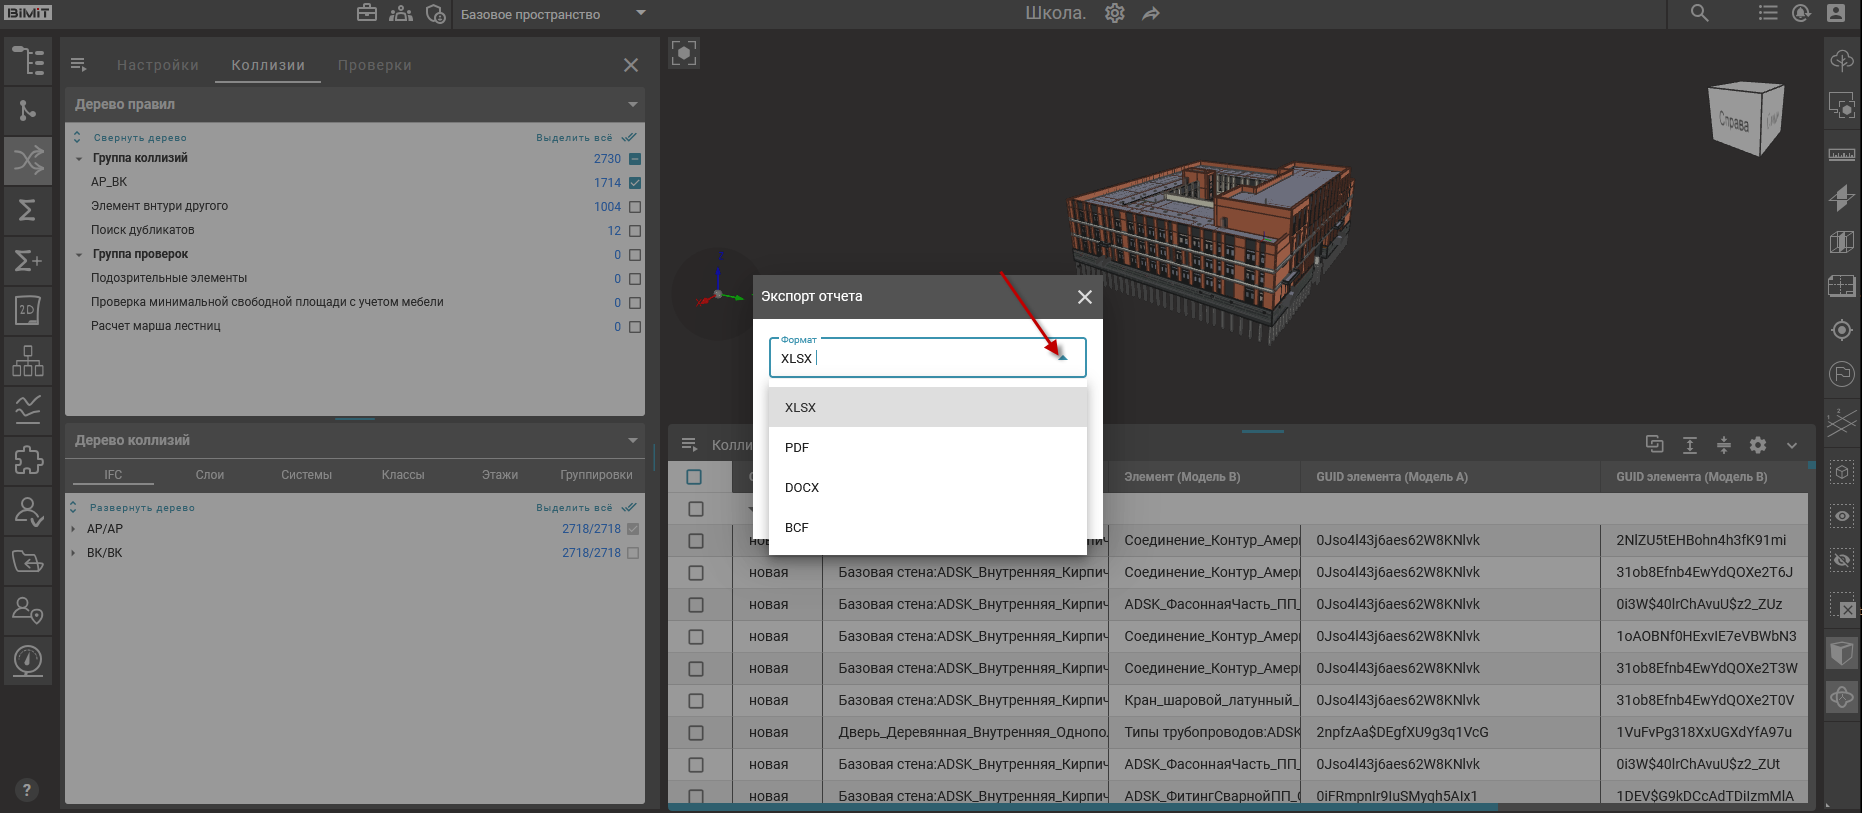1862x813 pixels.
Task: Click Выделить всё in rules tree
Action: click(x=574, y=138)
